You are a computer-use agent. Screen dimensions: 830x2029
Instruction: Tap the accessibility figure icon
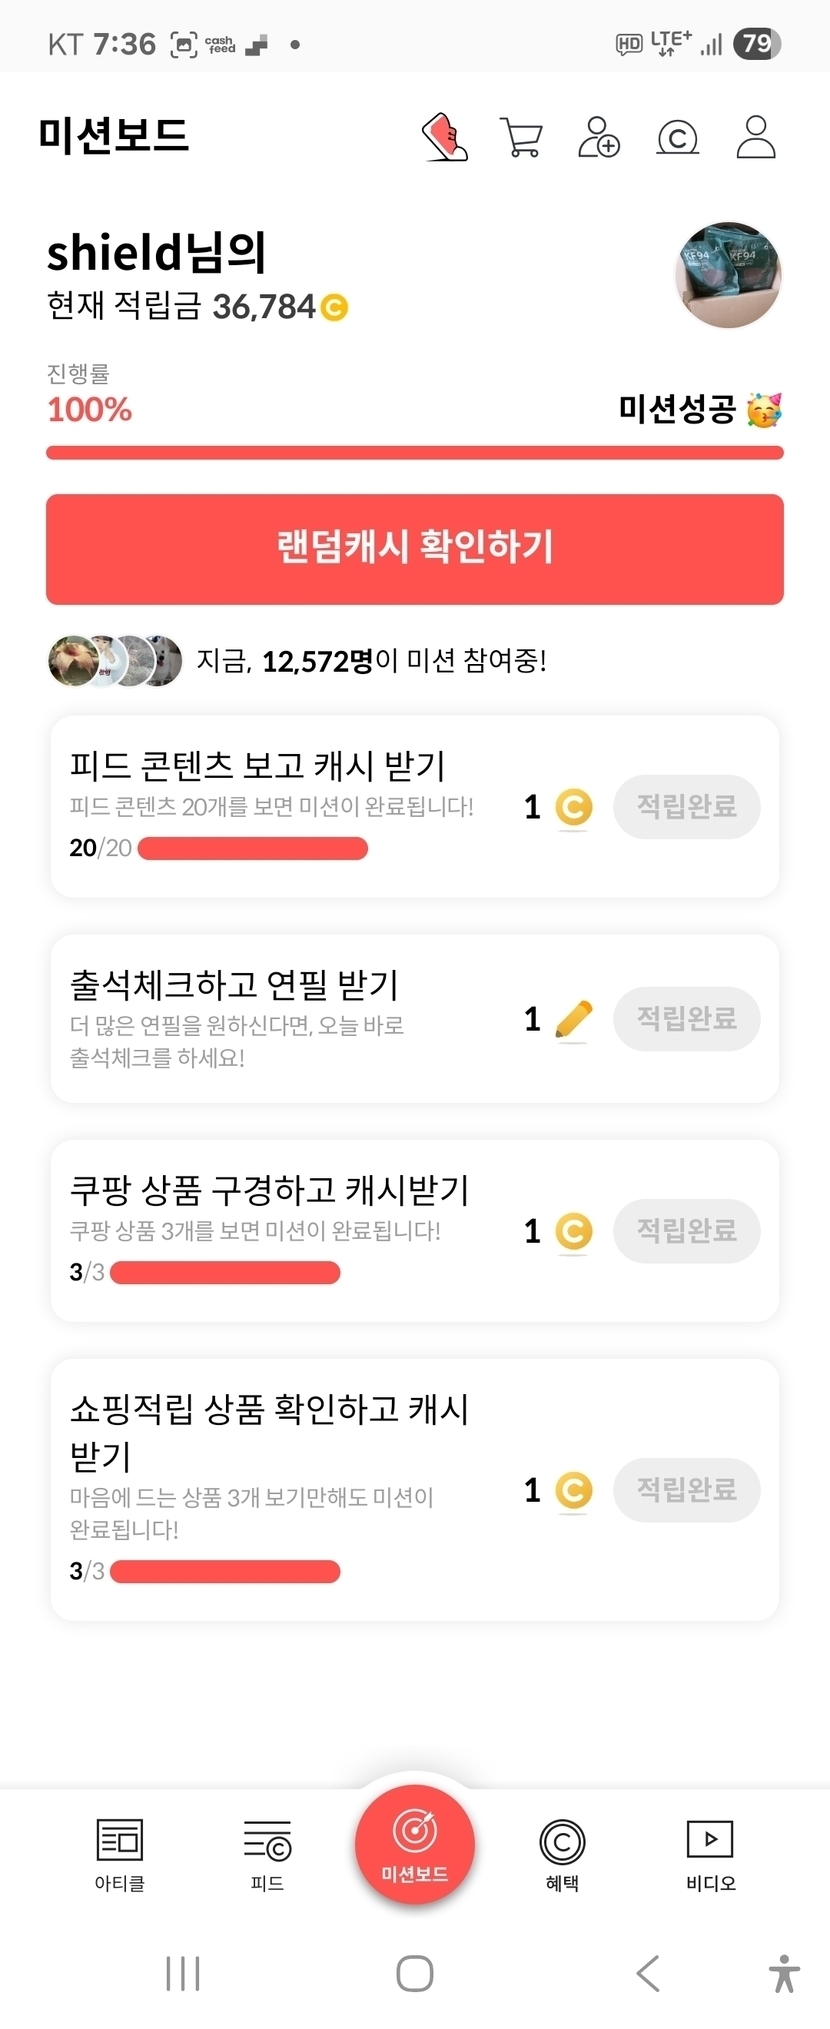[784, 1973]
